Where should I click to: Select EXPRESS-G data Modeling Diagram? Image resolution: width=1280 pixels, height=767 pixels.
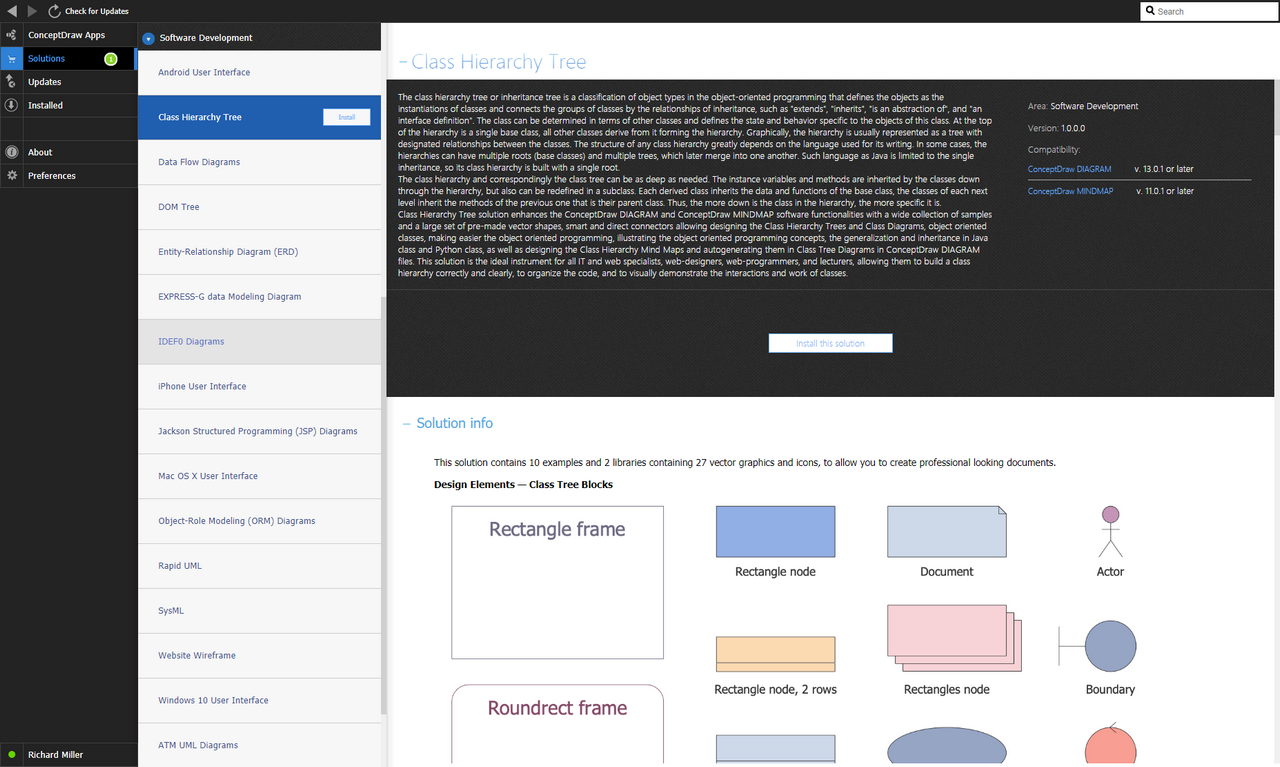(259, 297)
